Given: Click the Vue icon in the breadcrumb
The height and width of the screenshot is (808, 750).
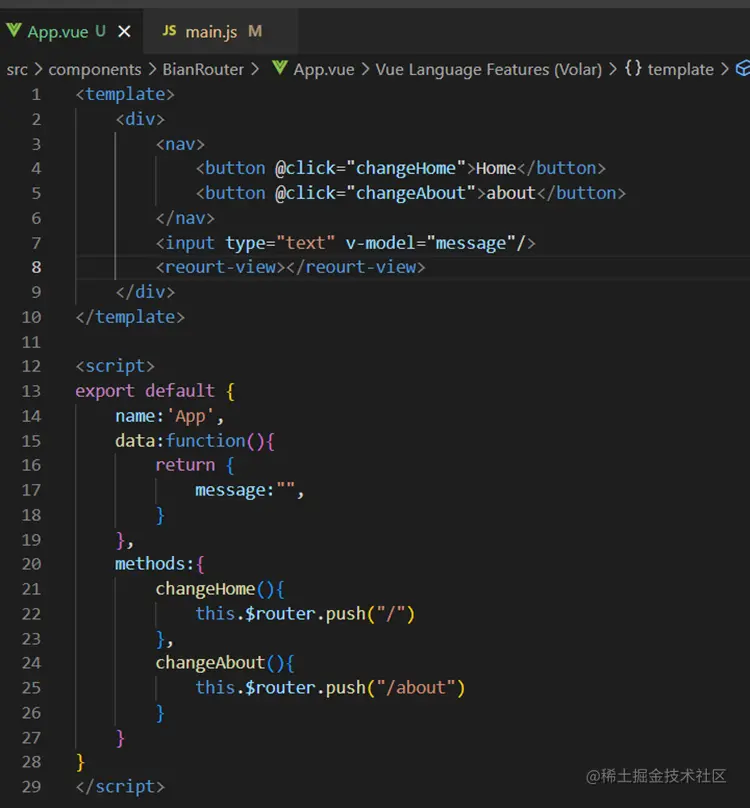Looking at the screenshot, I should coord(279,68).
